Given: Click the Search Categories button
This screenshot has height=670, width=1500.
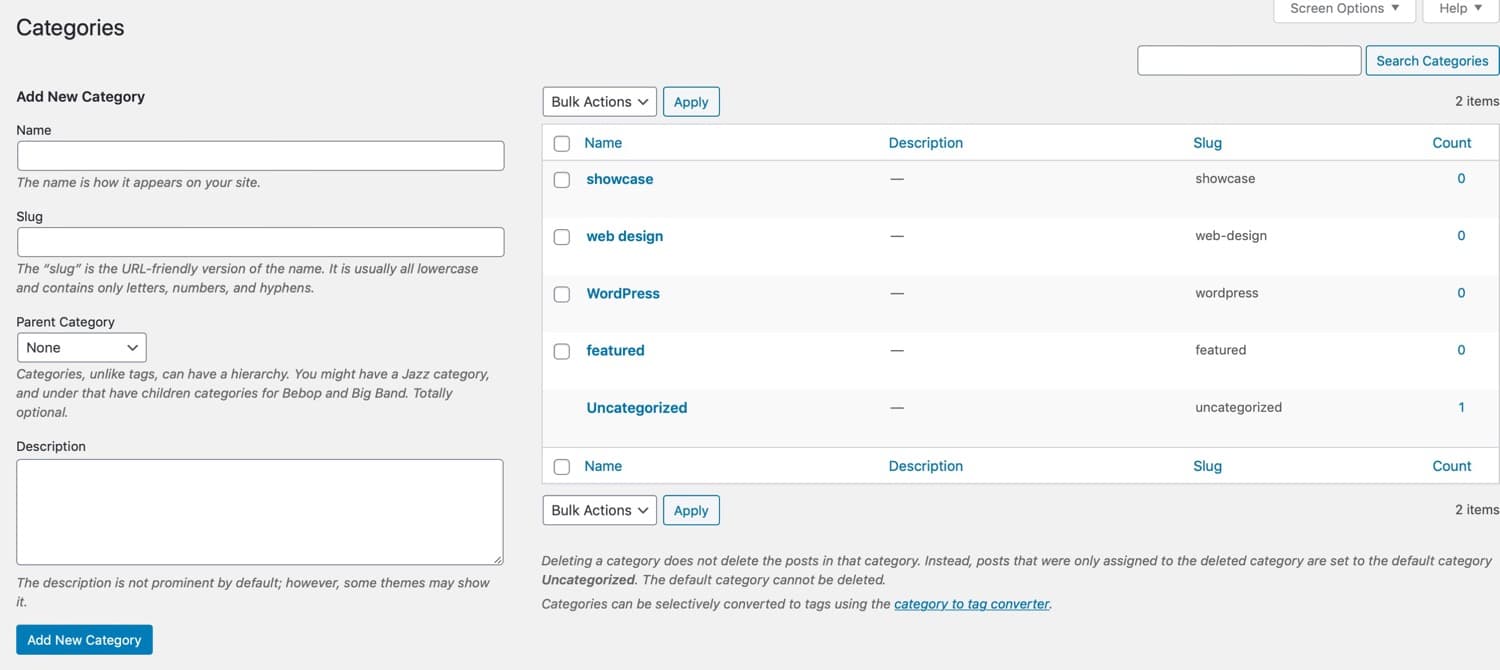Looking at the screenshot, I should click(1431, 60).
